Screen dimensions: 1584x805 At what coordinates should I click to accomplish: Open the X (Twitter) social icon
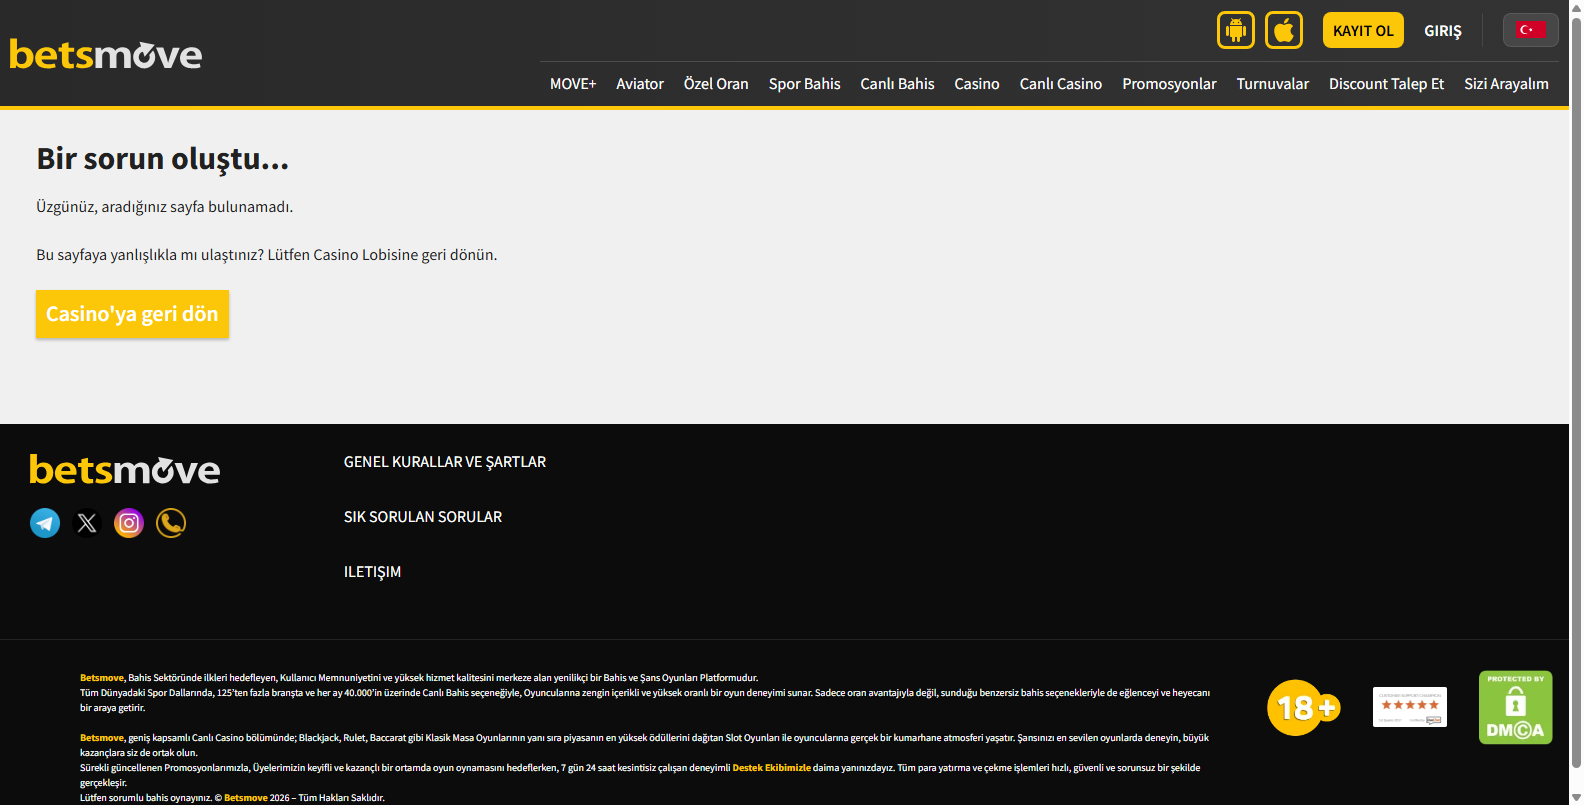[87, 523]
